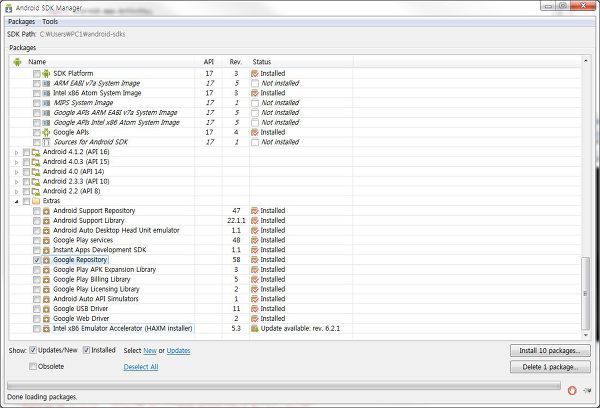Check the Extras group checkbox
This screenshot has height=408, width=600.
point(26,201)
